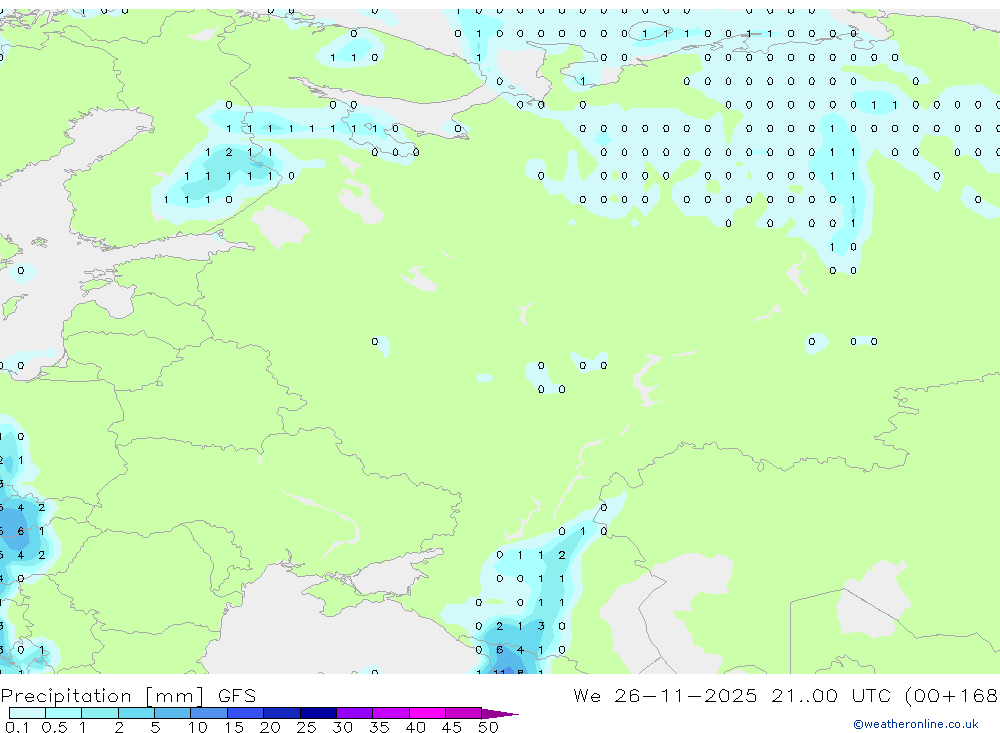Pick the 25–30 mm legend swatch
The image size is (1000, 733).
click(318, 713)
